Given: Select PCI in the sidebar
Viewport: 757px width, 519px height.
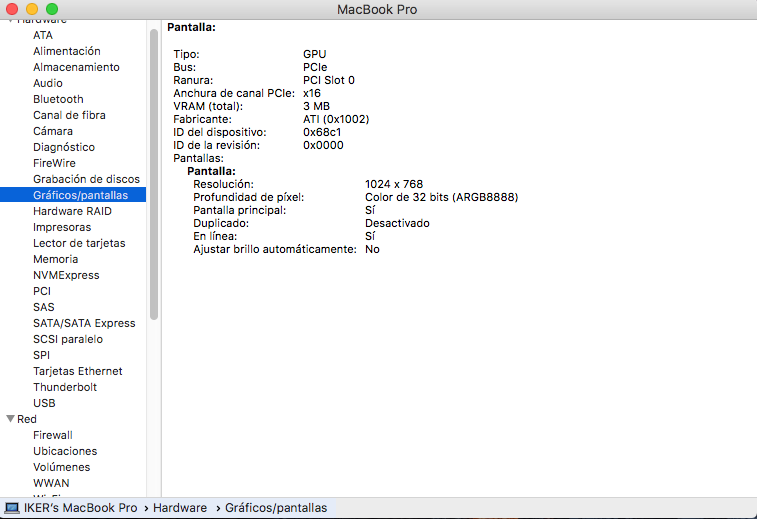Looking at the screenshot, I should click(42, 291).
